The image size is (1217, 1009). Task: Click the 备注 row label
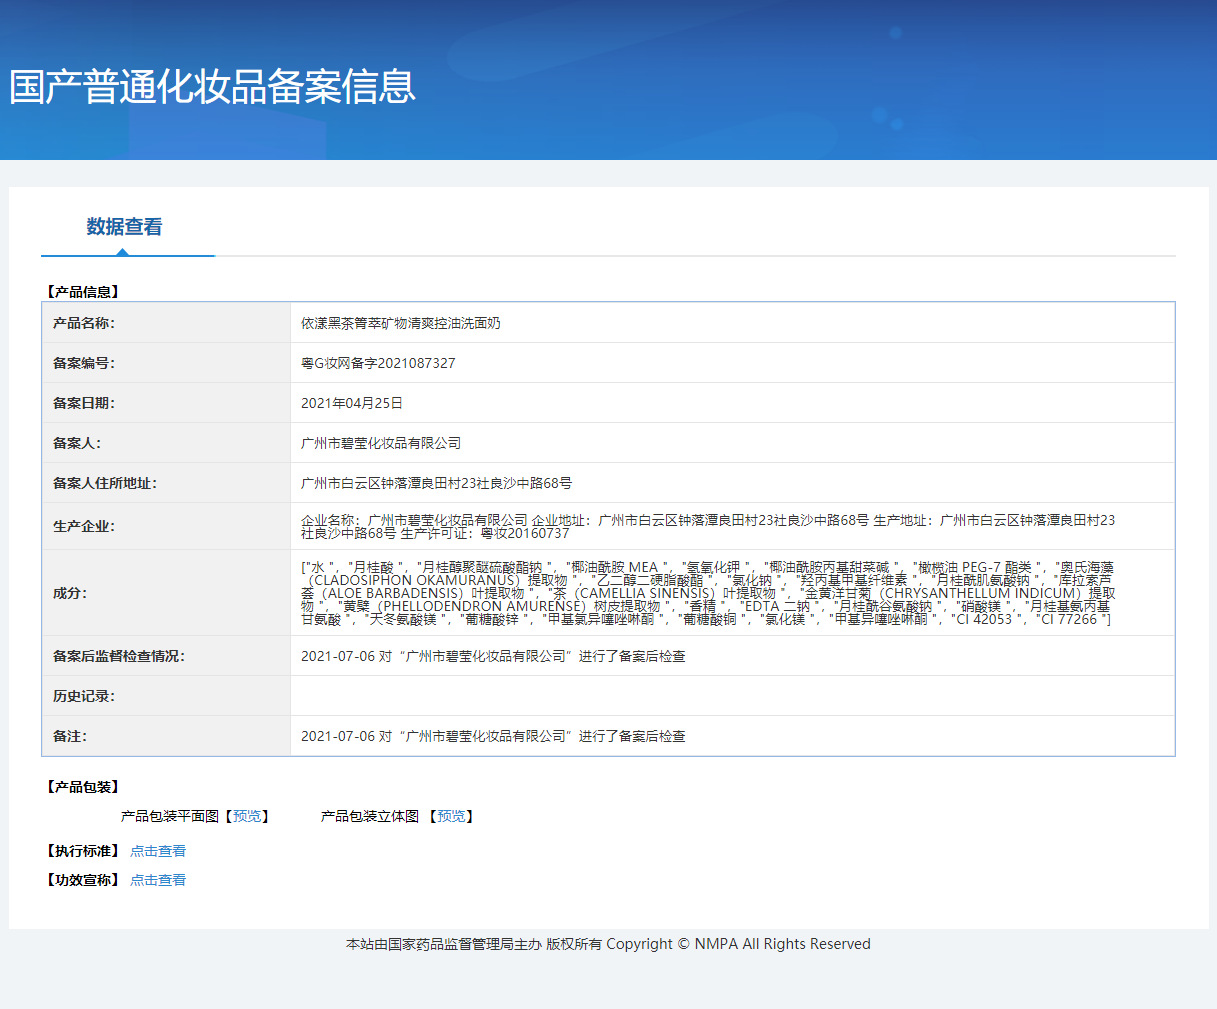70,736
